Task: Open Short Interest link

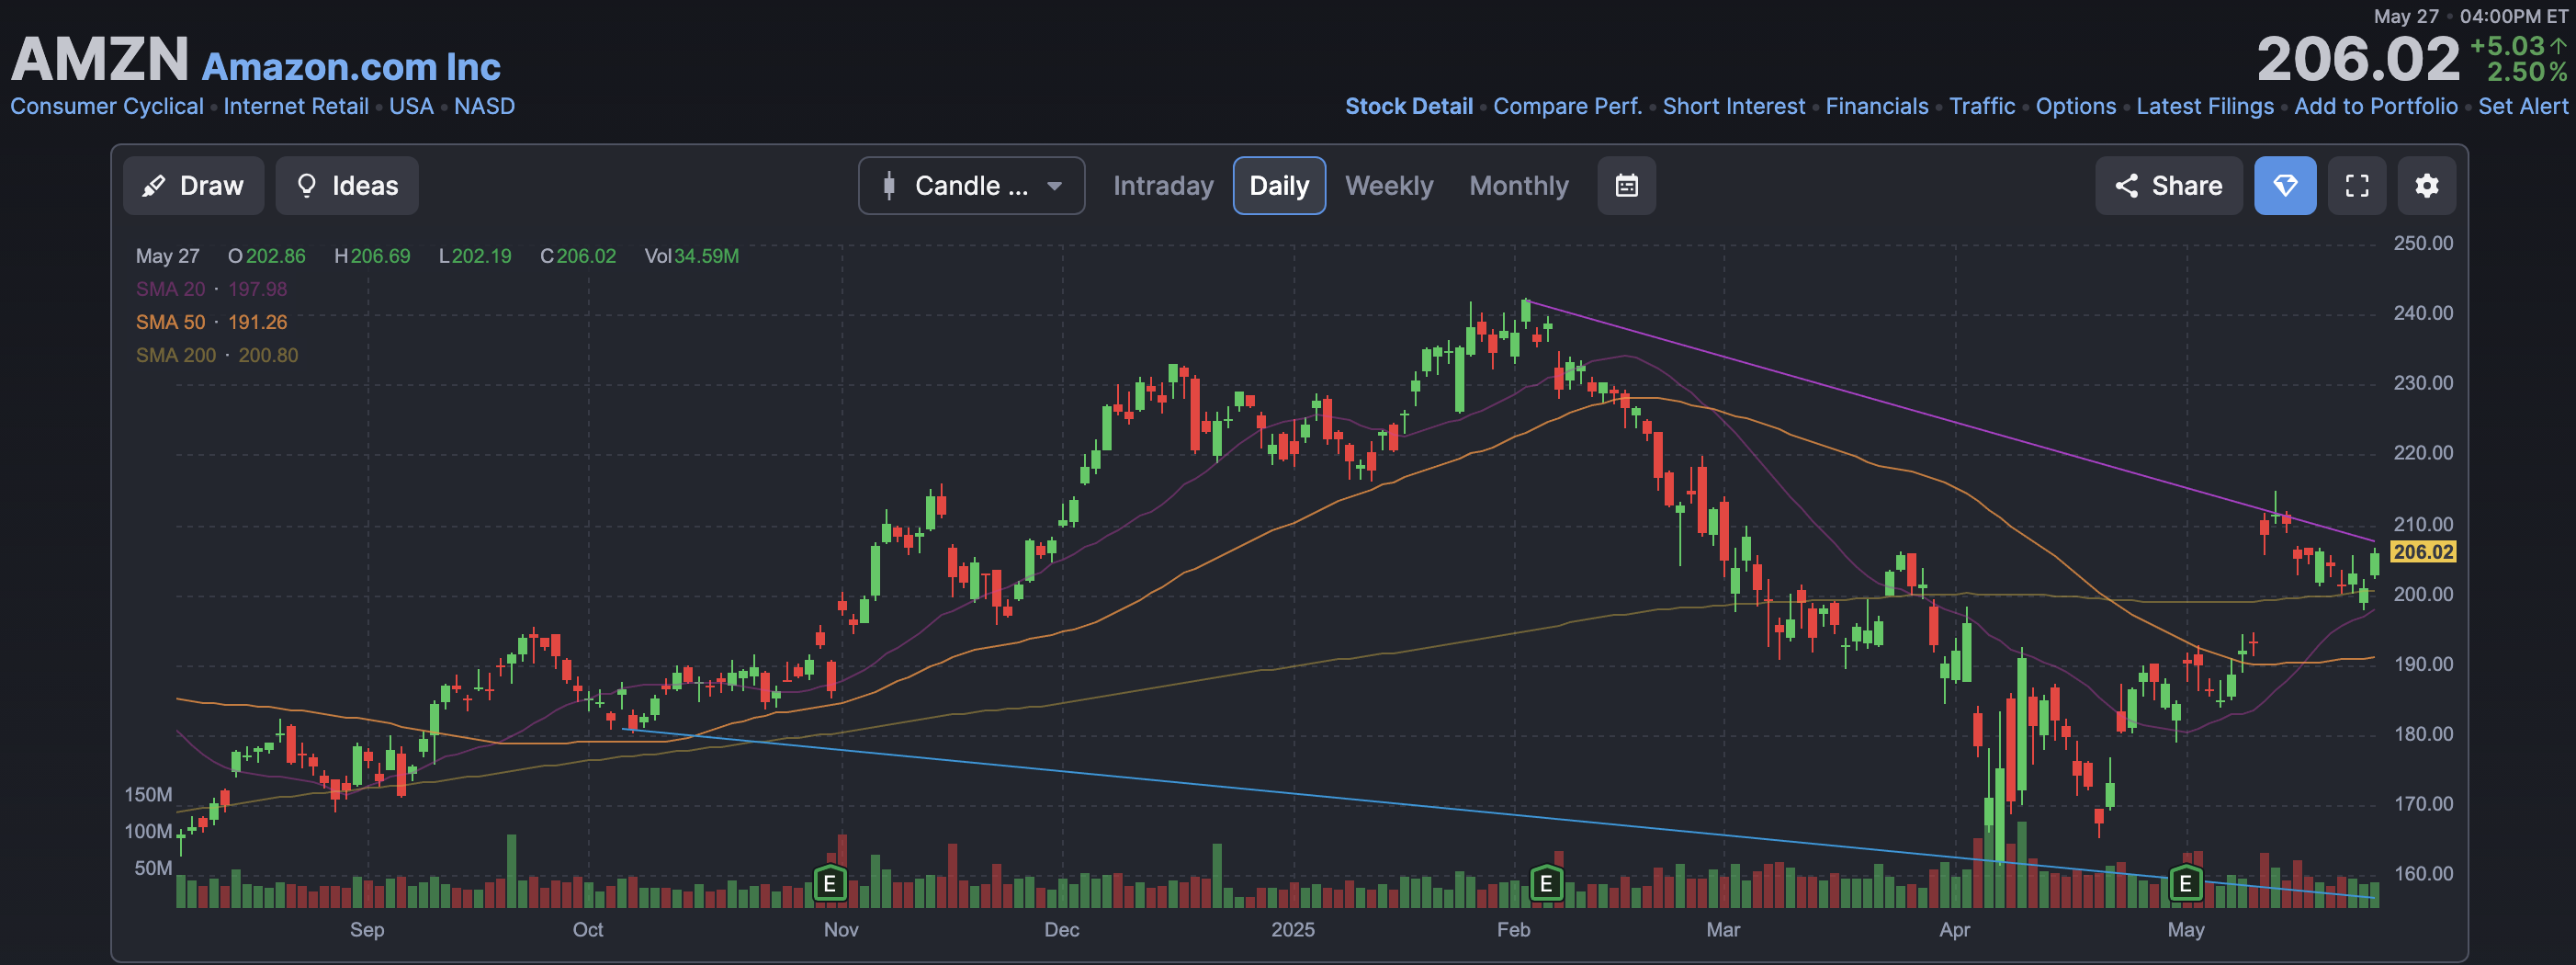Action: (1733, 106)
